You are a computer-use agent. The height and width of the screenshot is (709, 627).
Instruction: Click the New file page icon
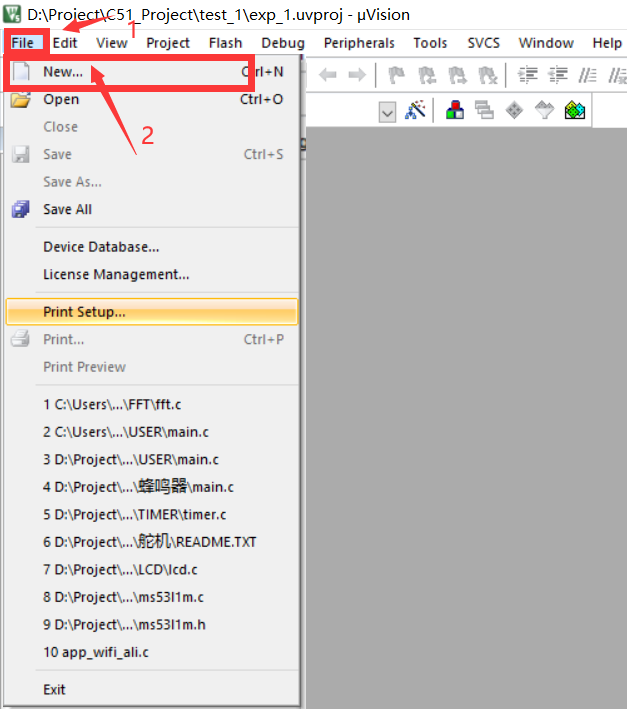coord(21,71)
